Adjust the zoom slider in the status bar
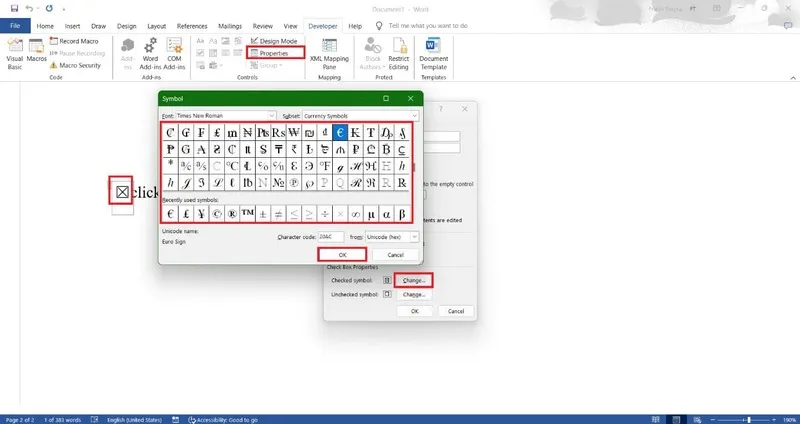800x424 pixels. [748, 420]
